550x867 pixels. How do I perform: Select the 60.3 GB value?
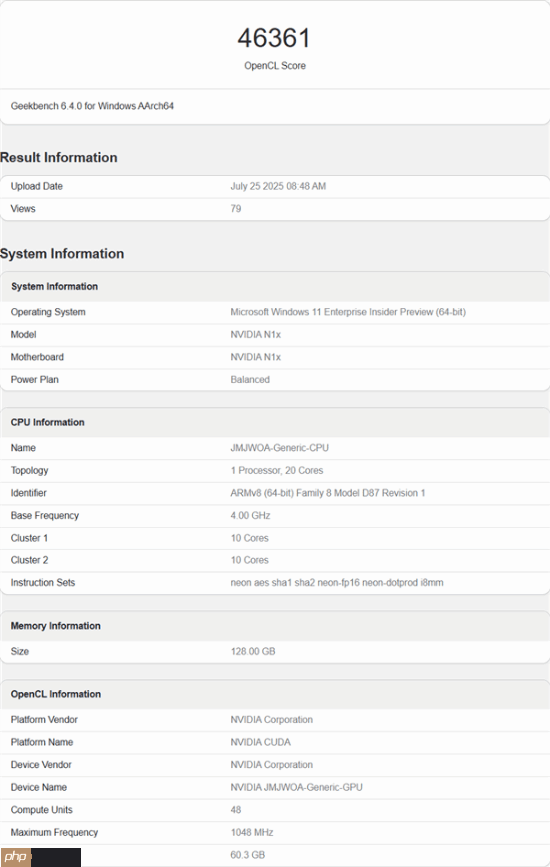pos(248,855)
